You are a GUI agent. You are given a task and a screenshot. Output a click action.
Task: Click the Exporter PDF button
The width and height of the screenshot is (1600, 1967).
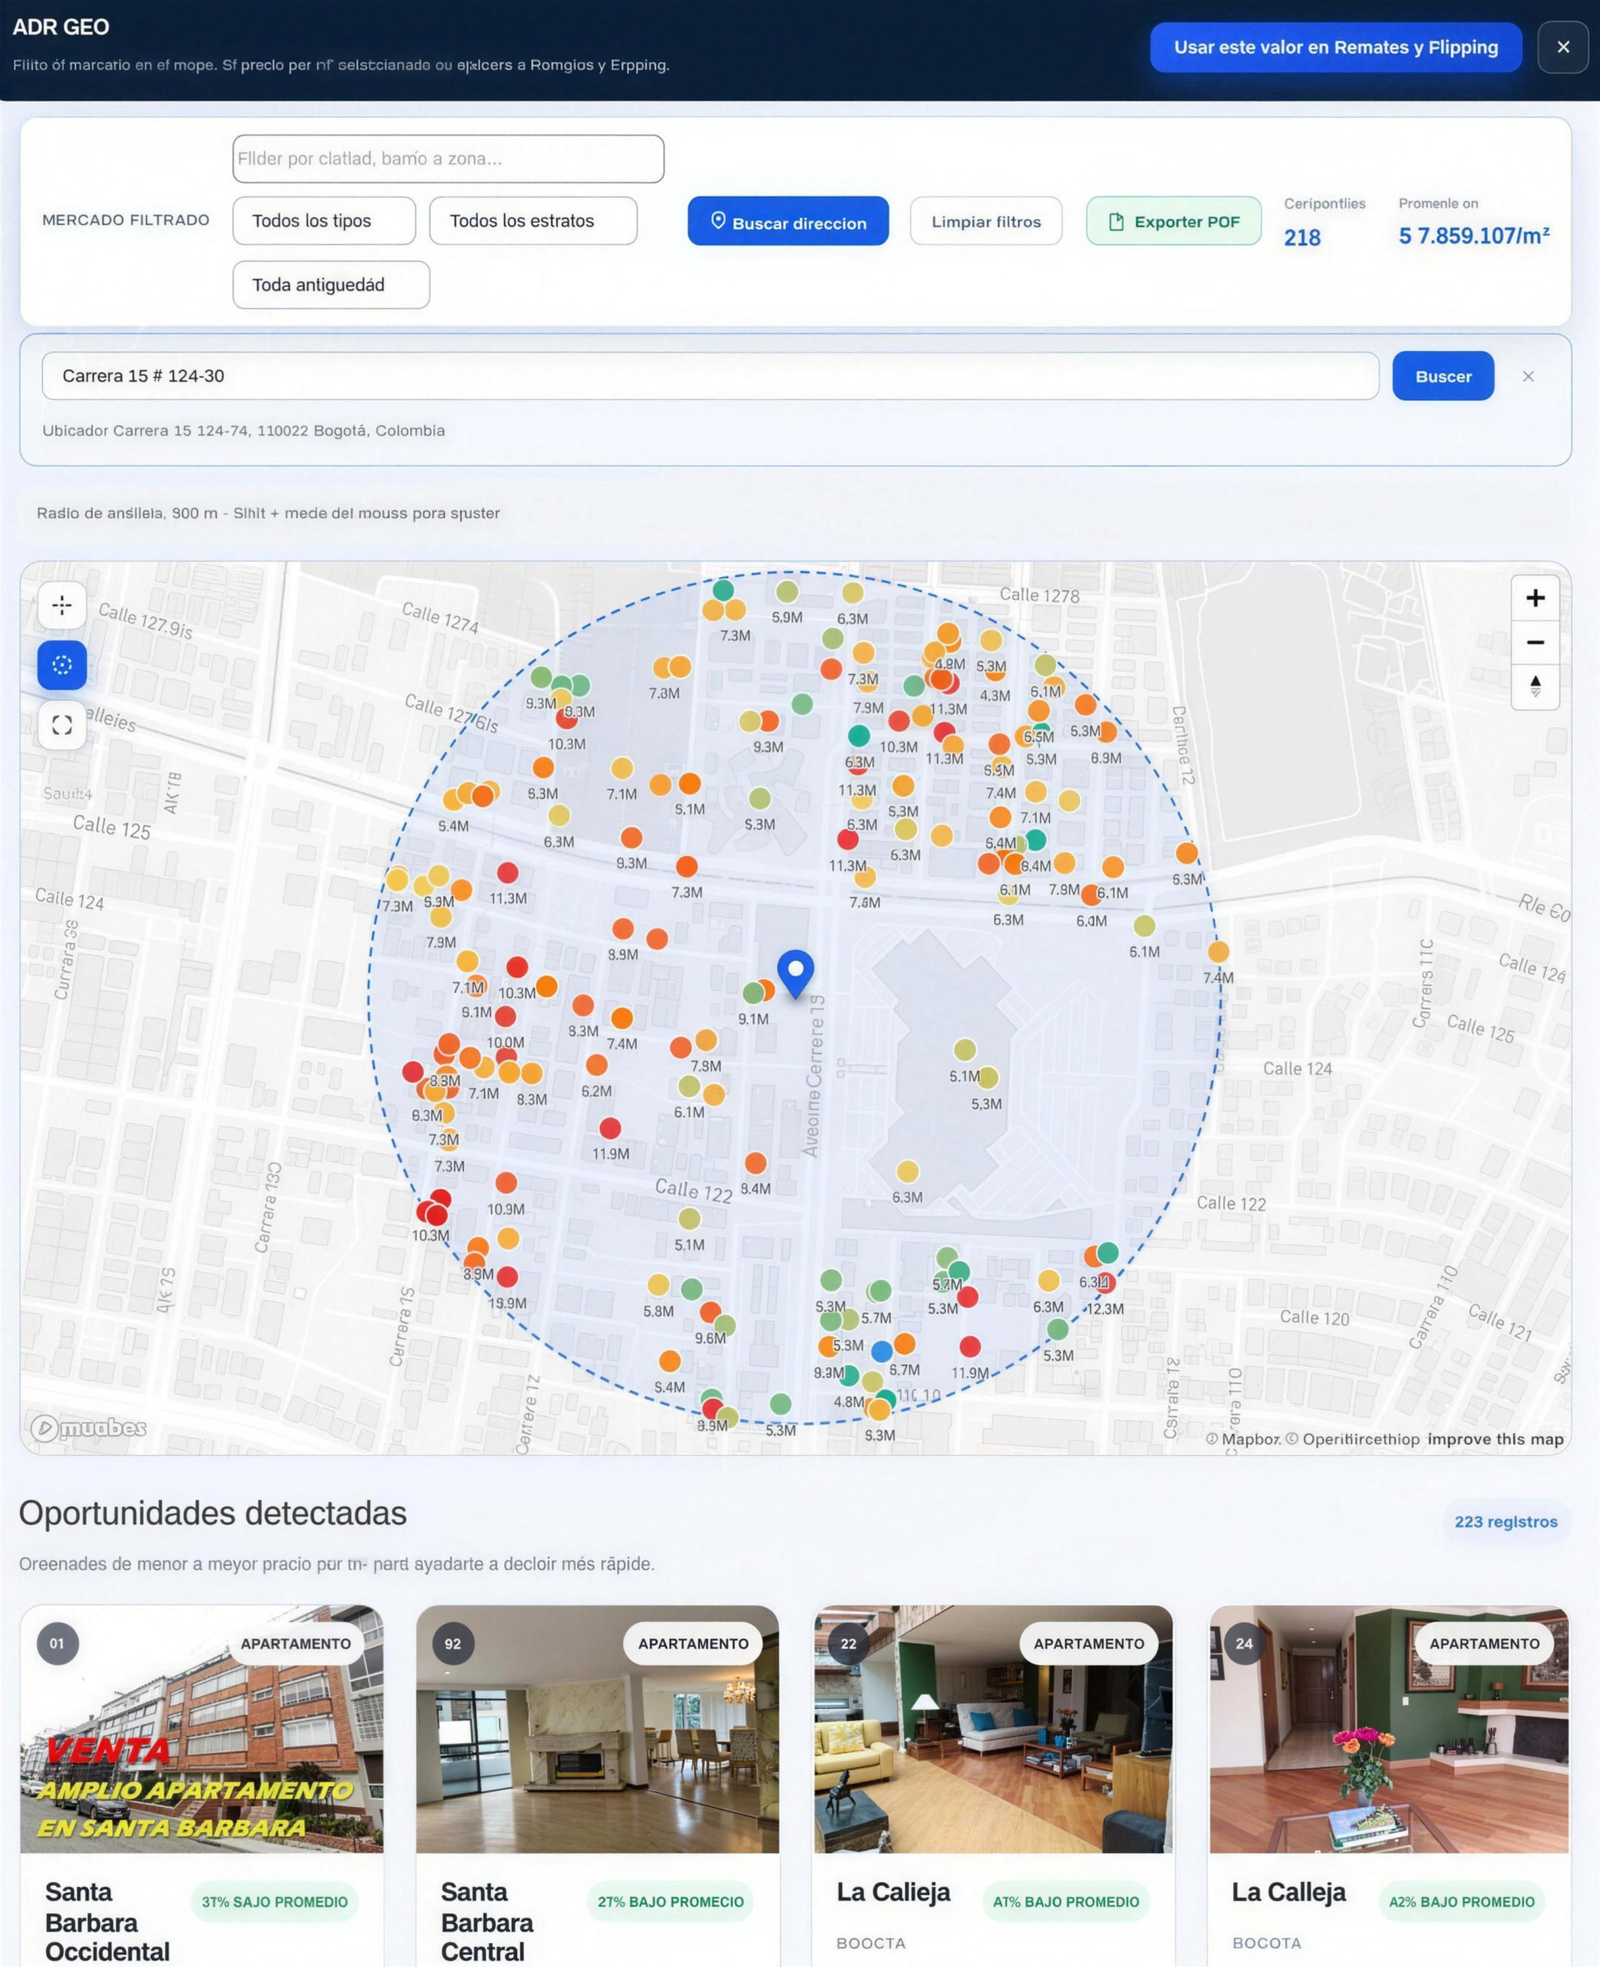tap(1174, 221)
